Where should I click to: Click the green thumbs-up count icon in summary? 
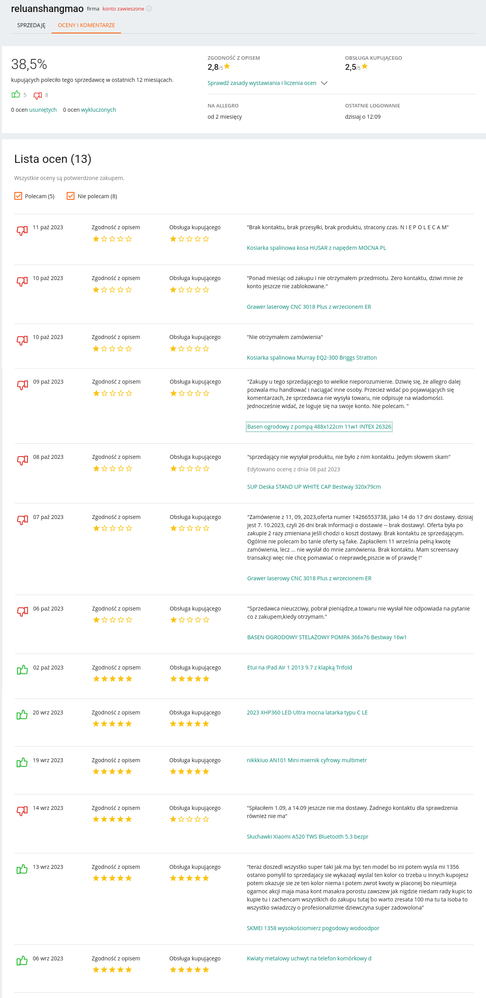tap(16, 95)
